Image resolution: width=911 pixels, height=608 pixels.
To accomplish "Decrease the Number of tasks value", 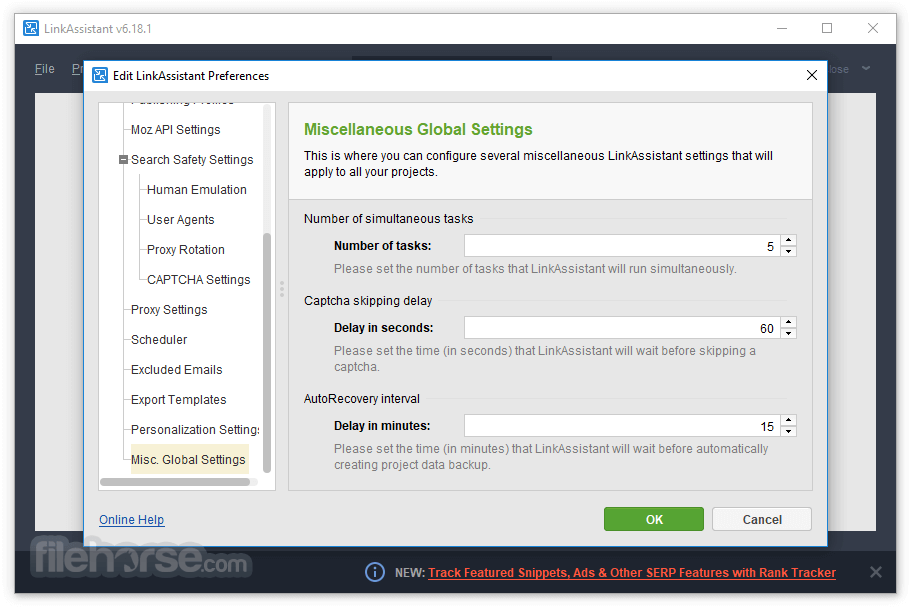I will coord(788,251).
